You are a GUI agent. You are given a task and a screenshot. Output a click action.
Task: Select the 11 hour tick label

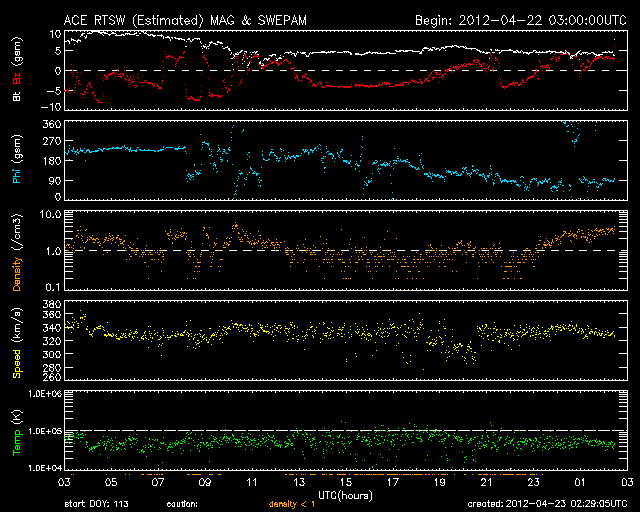(x=252, y=482)
